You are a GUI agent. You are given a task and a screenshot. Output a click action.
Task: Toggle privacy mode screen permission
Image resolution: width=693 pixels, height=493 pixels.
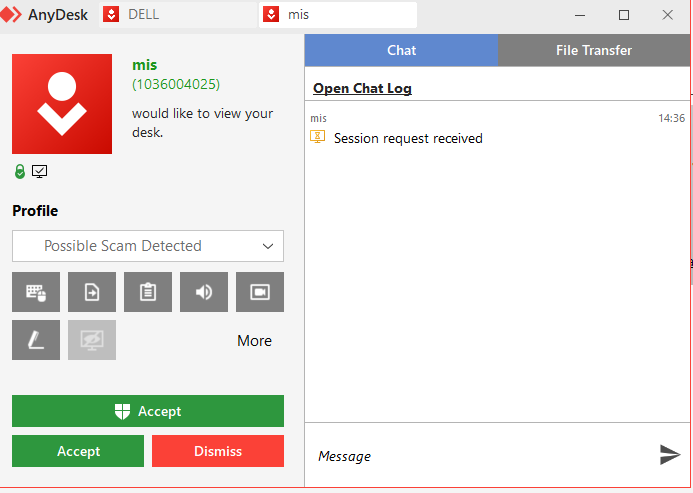coord(92,340)
